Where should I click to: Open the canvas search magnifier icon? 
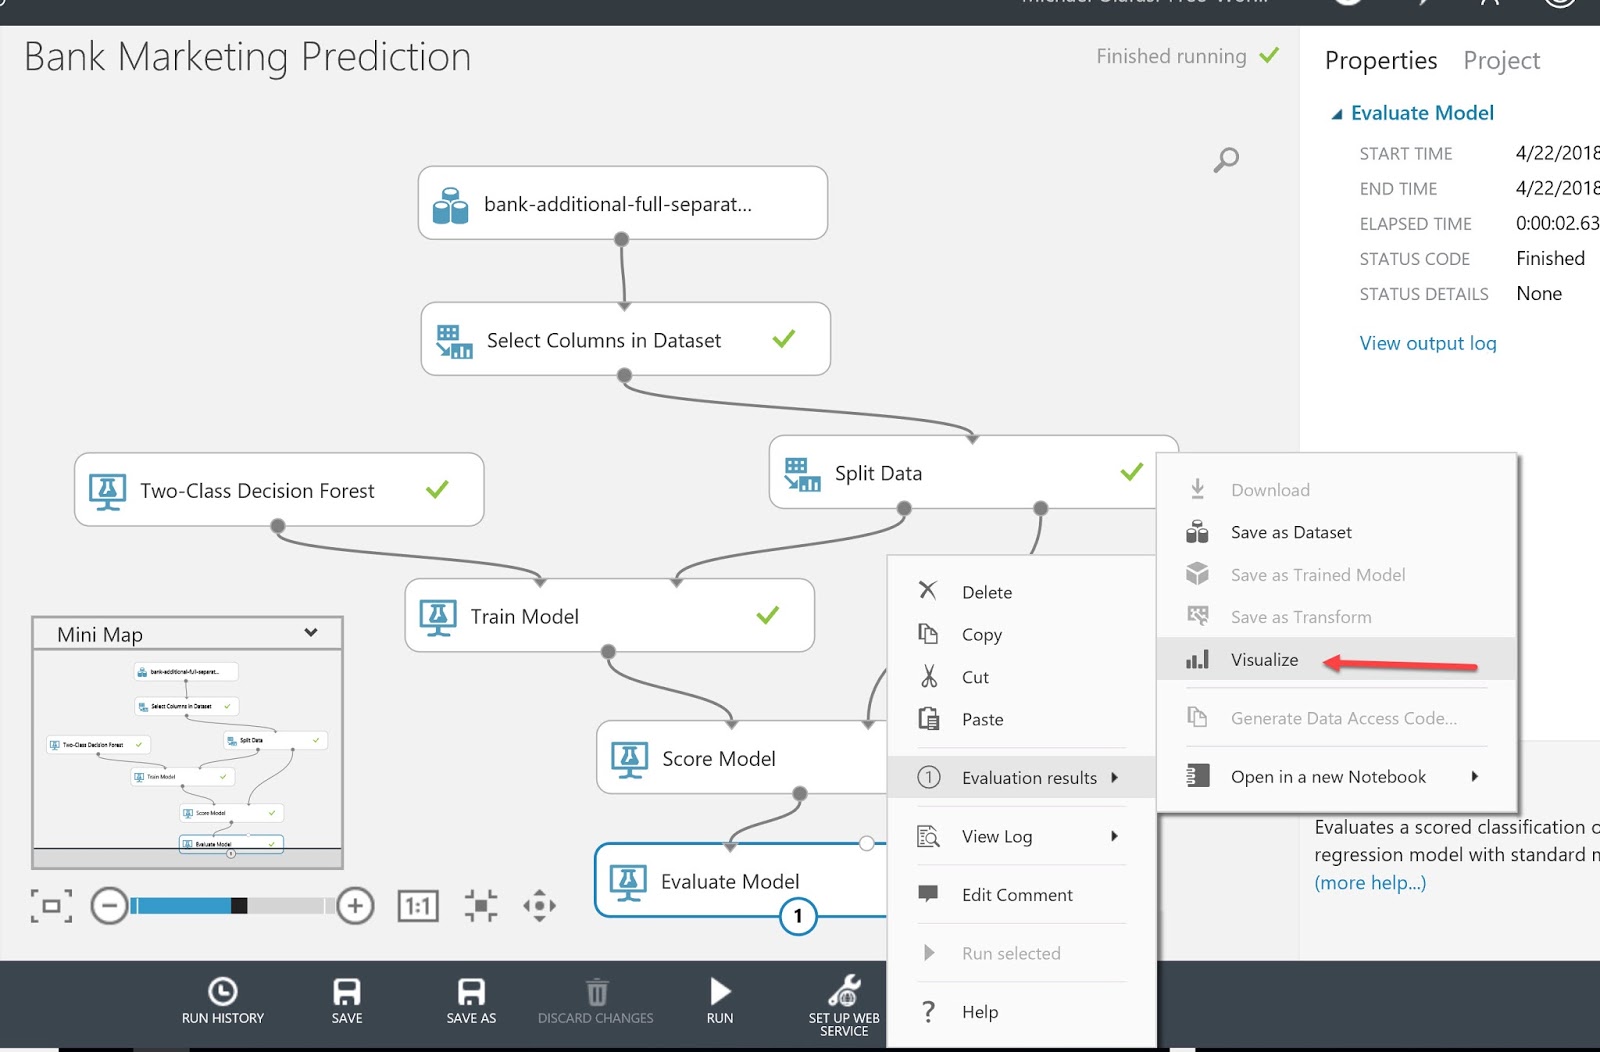coord(1225,159)
